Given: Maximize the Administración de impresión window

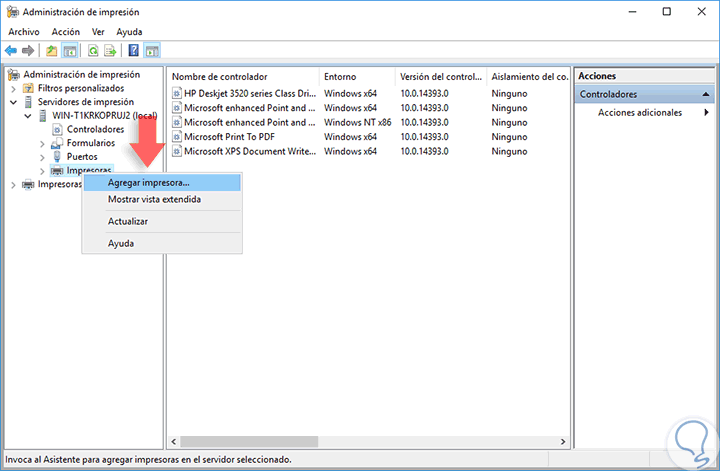Looking at the screenshot, I should point(667,11).
